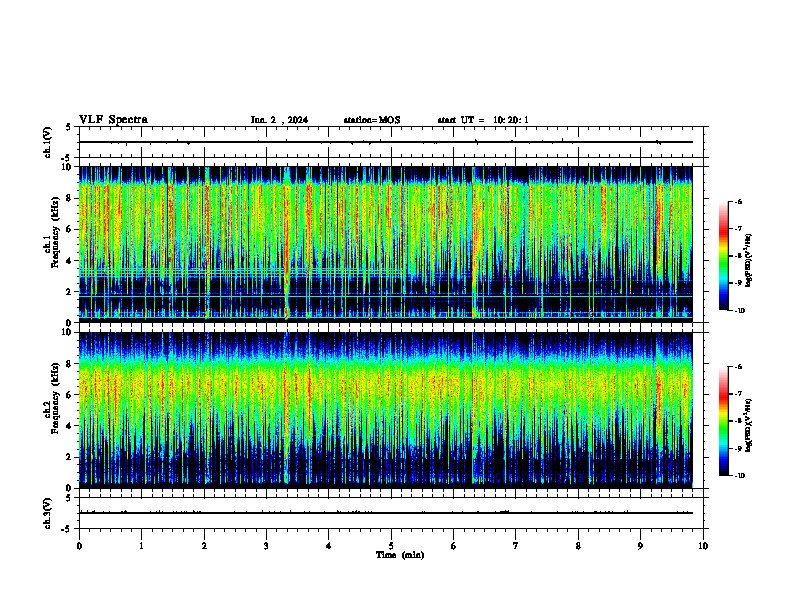This screenshot has height=612, width=792.
Task: Click the ch.1(V) waveform axis label
Action: (47, 142)
